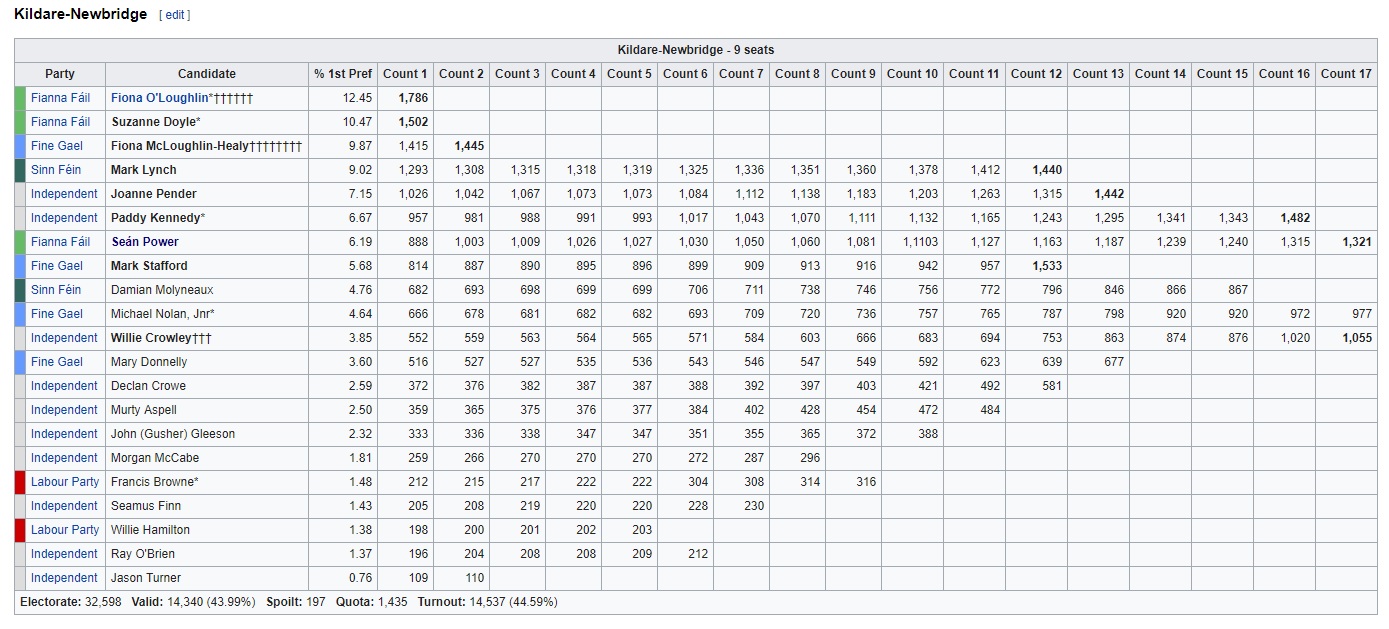
Task: Click bold 1,055 in Willie Crowley row
Action: click(x=1357, y=338)
